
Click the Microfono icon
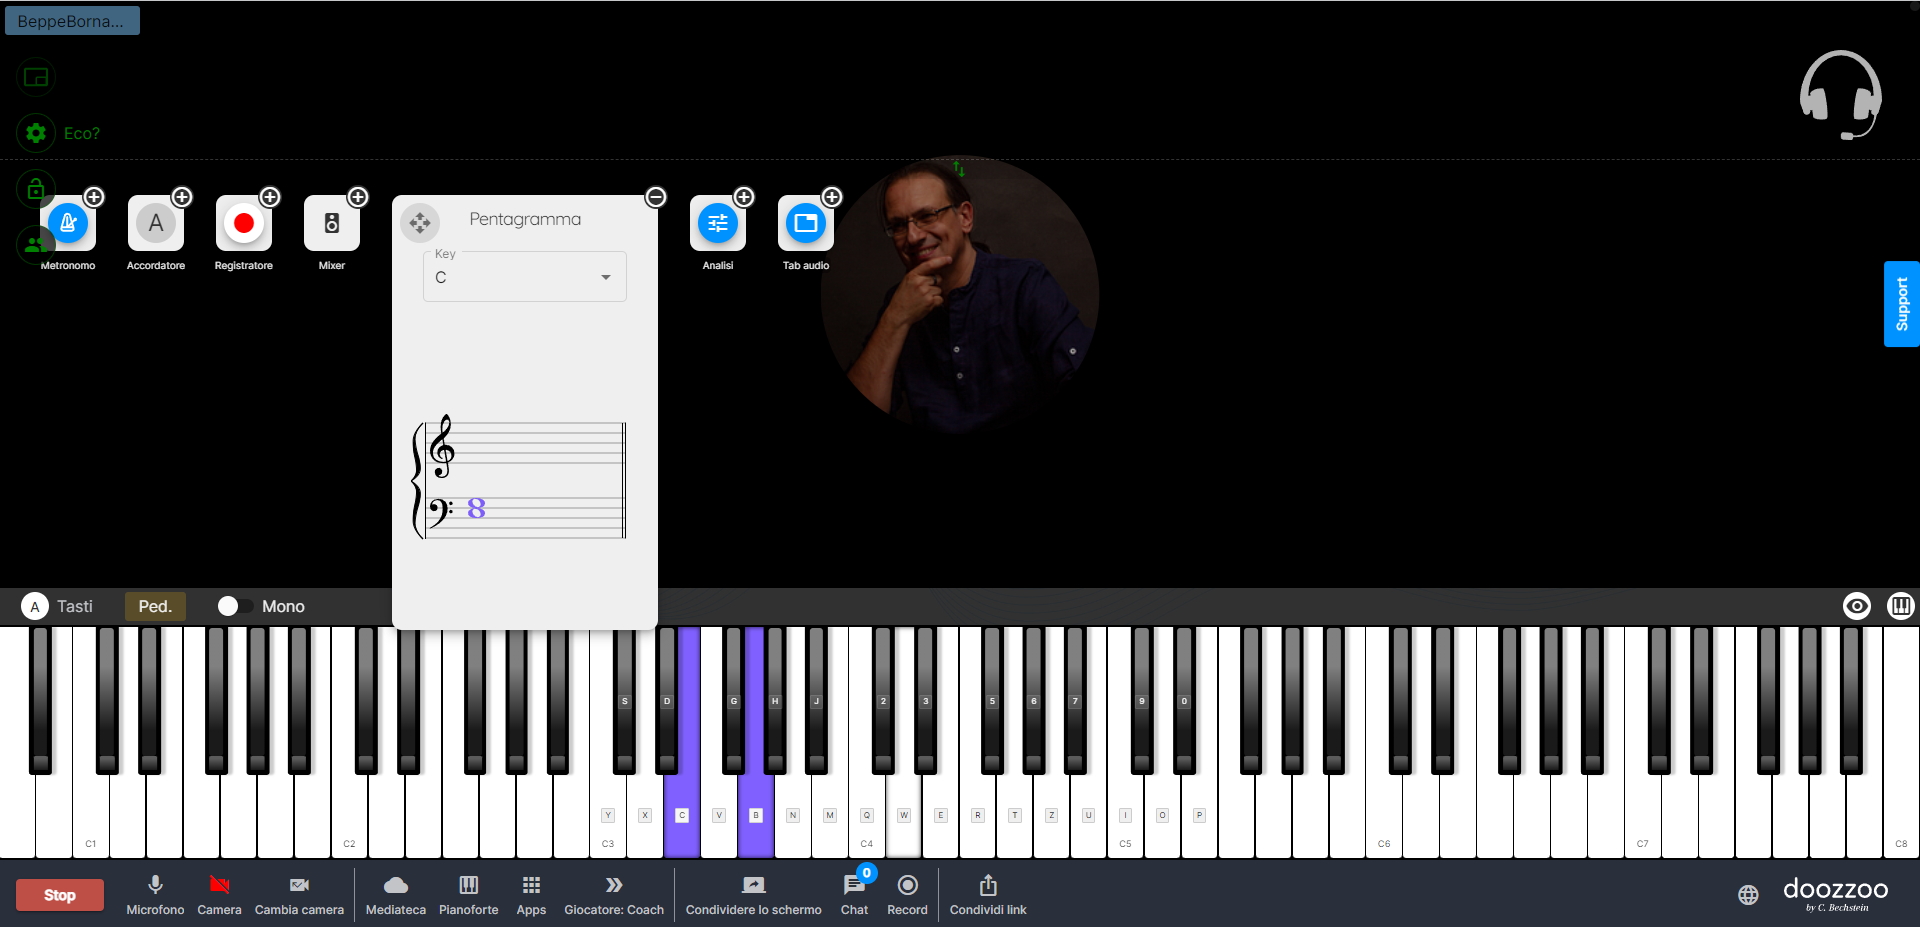[155, 886]
